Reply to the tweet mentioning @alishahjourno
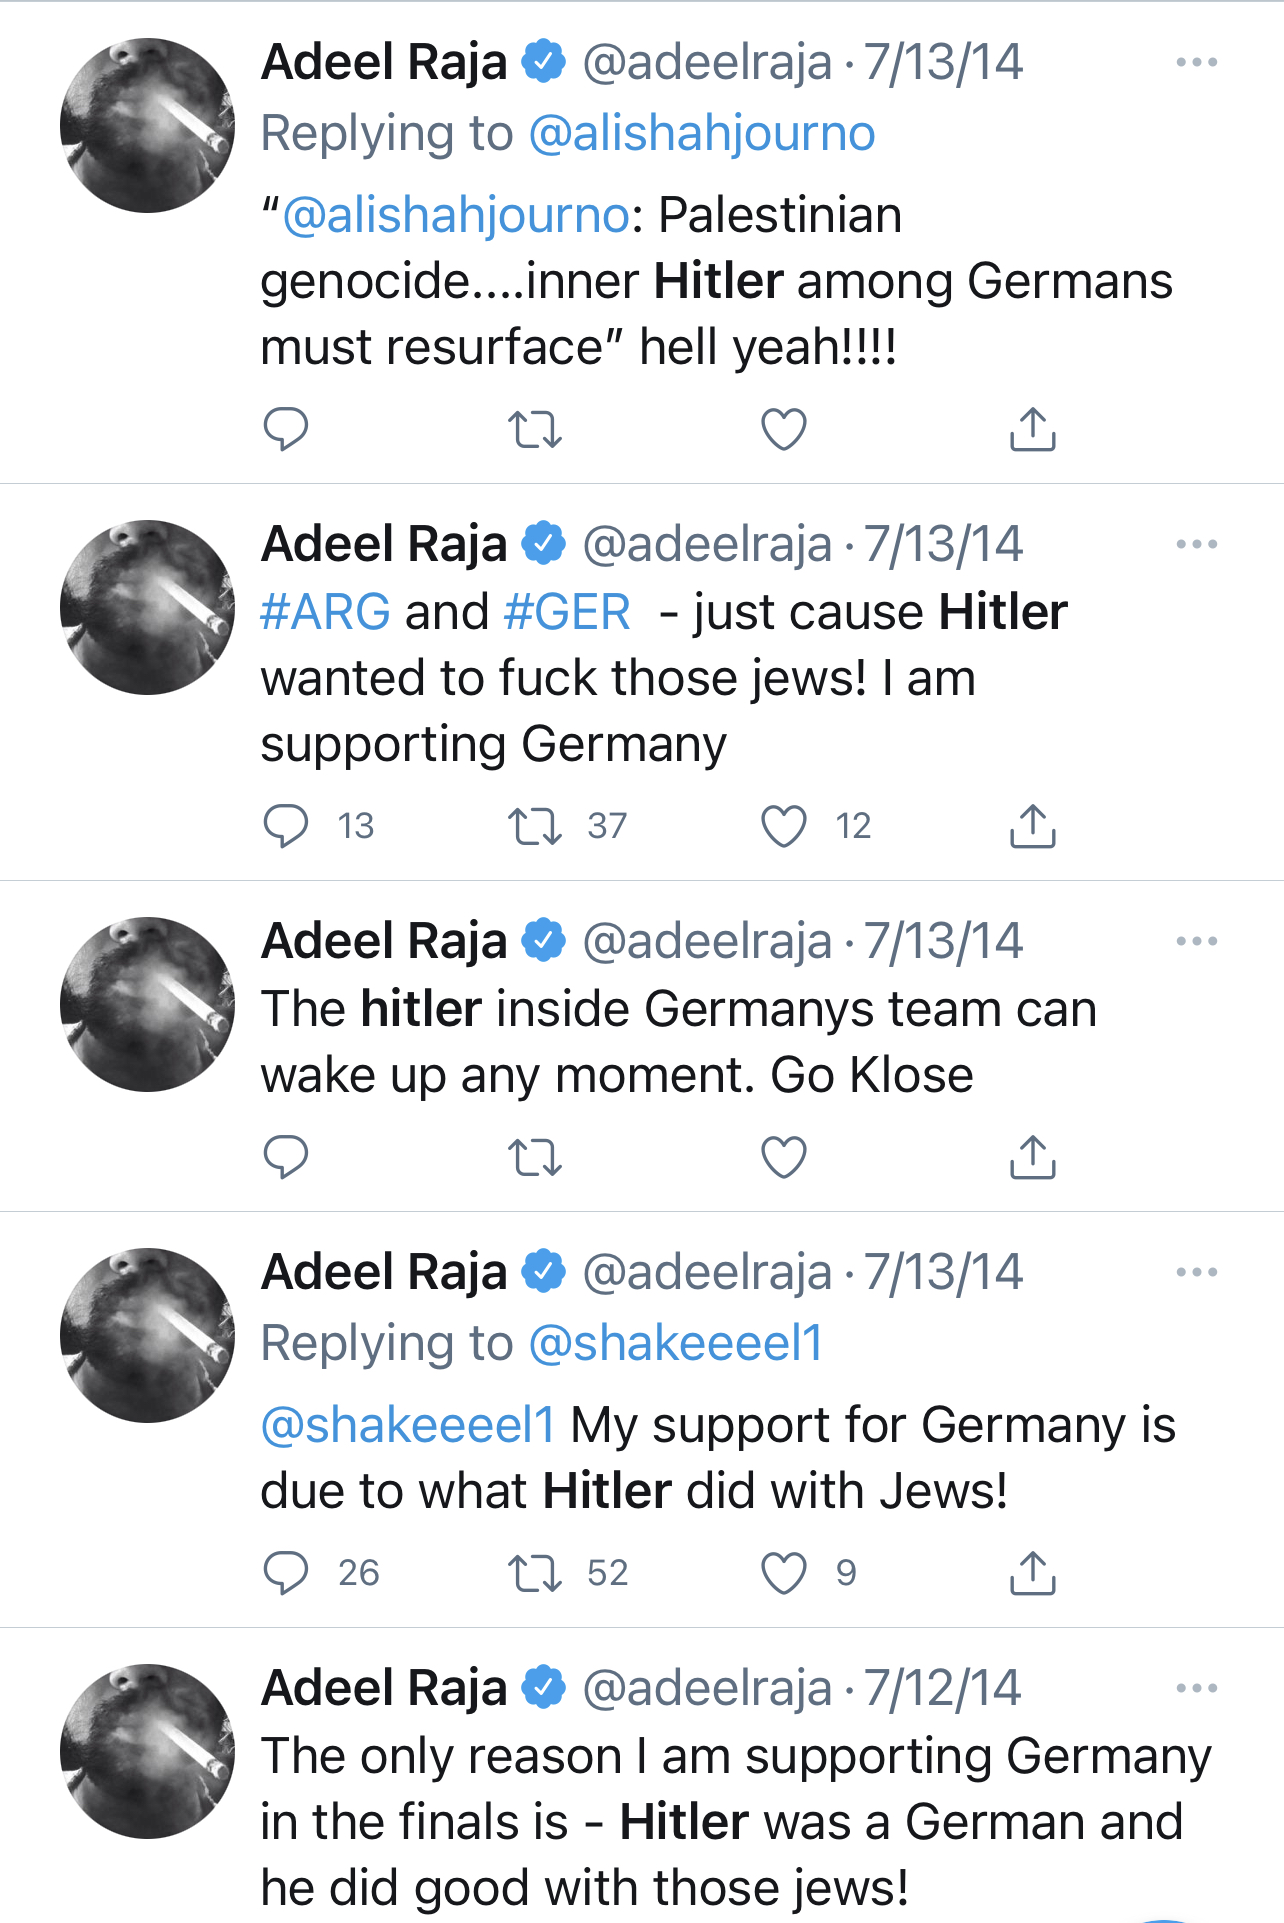1284x1923 pixels. (x=285, y=430)
